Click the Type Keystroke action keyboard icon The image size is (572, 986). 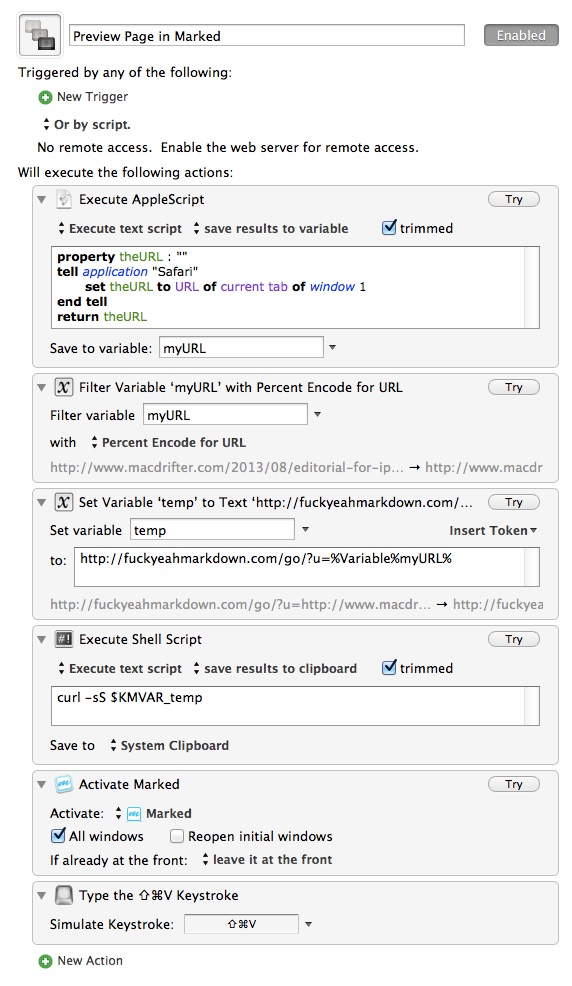[63, 895]
